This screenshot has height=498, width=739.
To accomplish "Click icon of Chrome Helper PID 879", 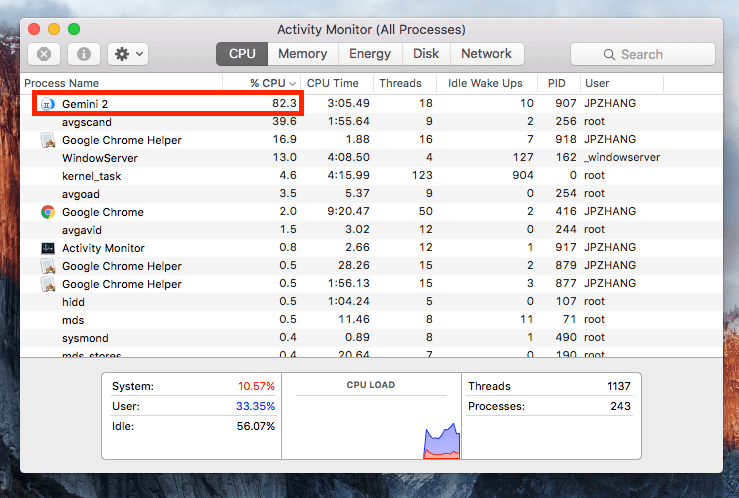I will point(48,266).
